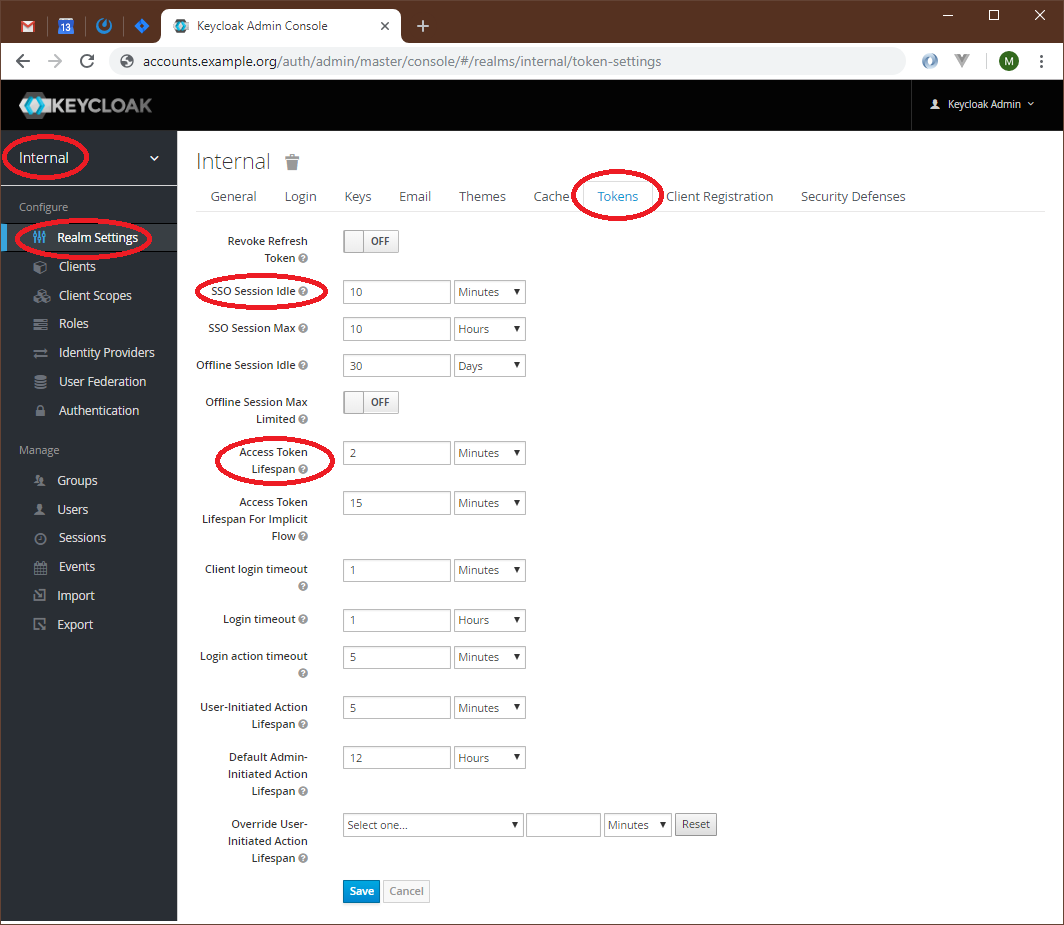
Task: Open Export under Manage
Action: coord(75,624)
